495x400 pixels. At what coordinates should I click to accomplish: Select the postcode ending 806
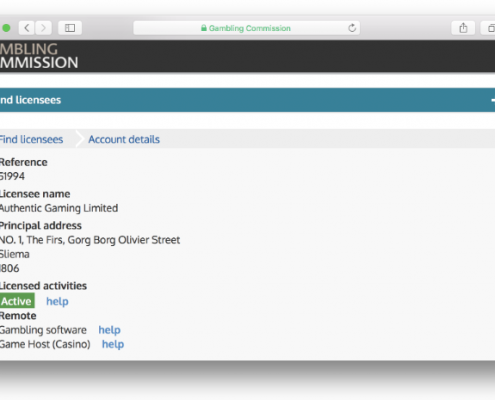tap(10, 268)
